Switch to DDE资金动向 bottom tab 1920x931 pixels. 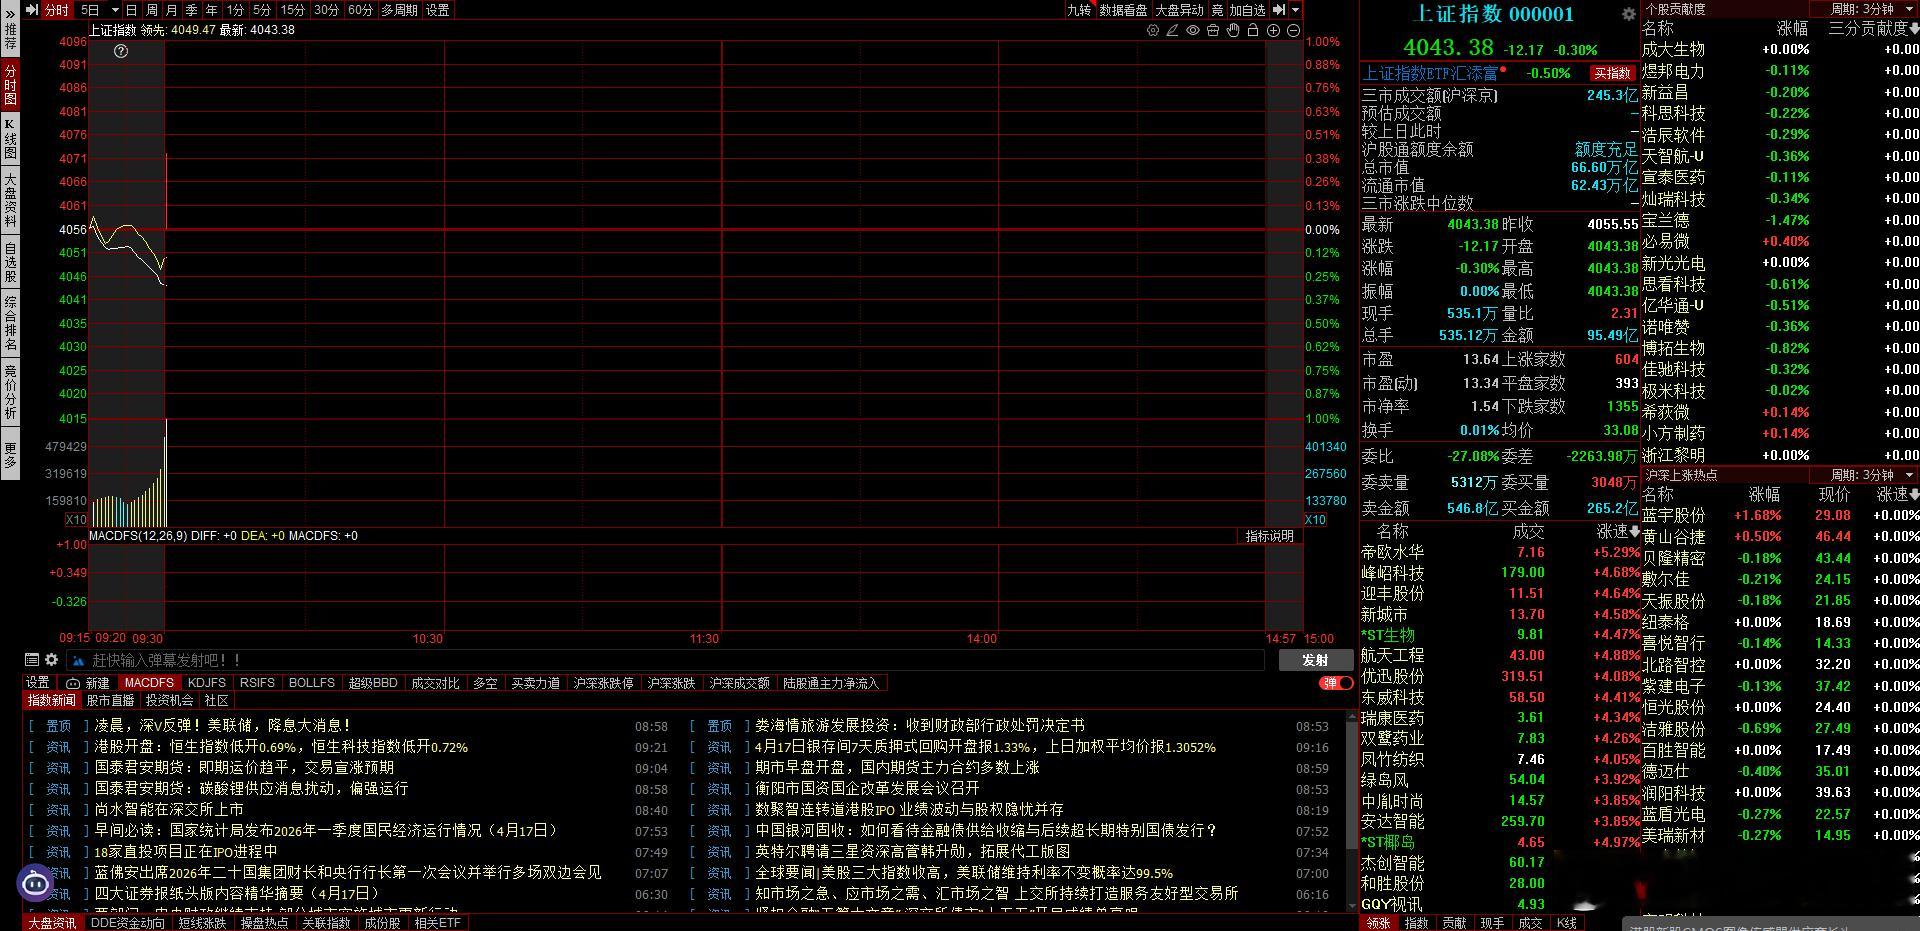pyautogui.click(x=128, y=923)
